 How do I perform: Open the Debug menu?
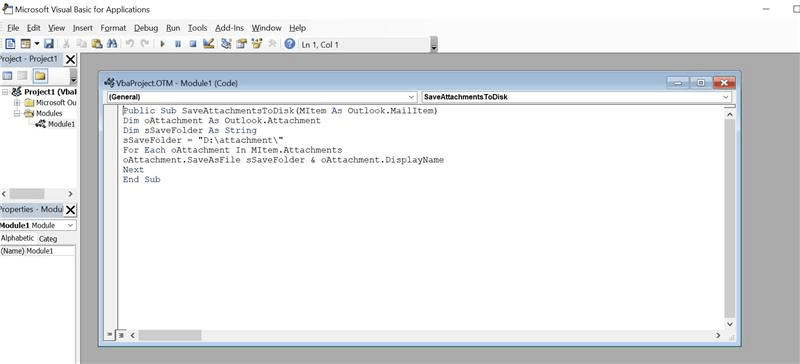[x=146, y=28]
